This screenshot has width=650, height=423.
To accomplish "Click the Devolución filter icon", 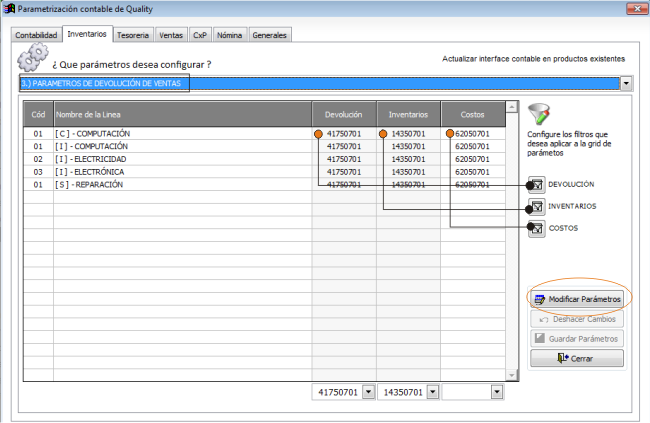I will [x=537, y=185].
